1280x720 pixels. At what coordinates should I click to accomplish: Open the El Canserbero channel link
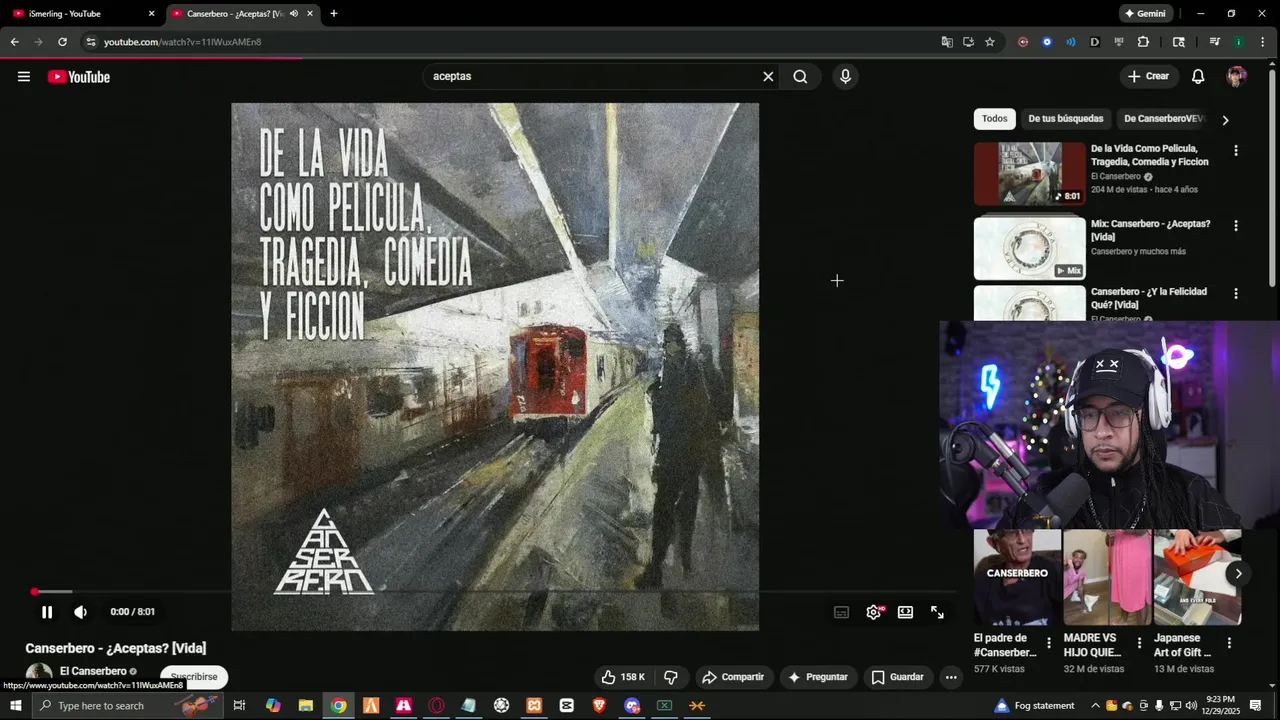93,671
